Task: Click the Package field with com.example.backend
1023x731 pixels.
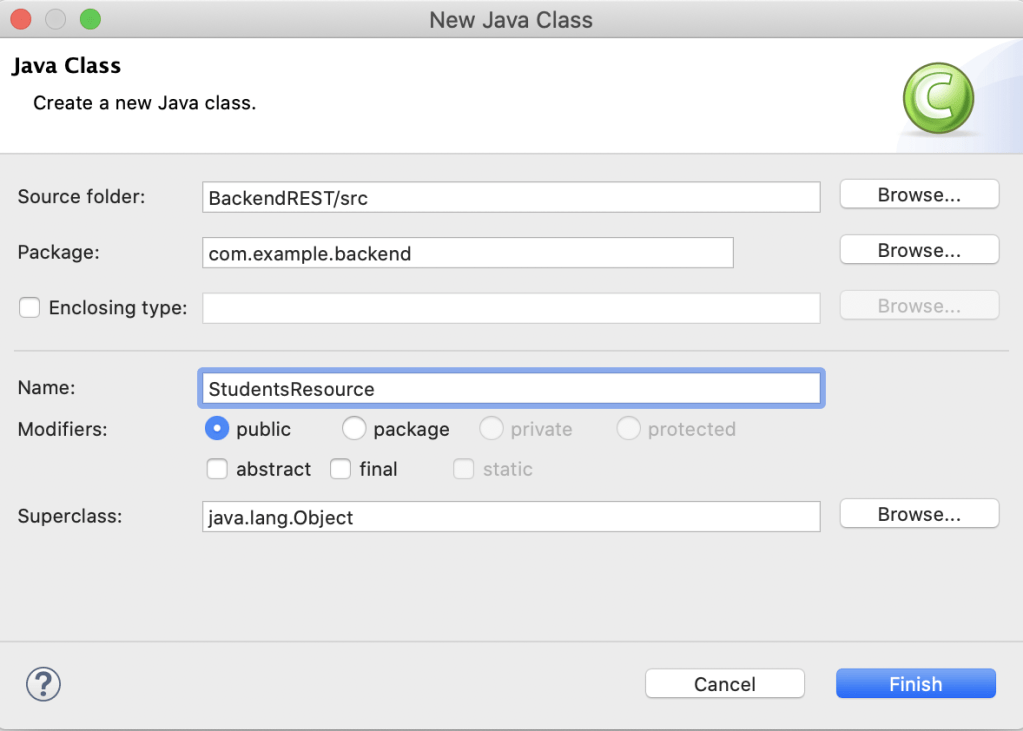Action: coord(467,253)
